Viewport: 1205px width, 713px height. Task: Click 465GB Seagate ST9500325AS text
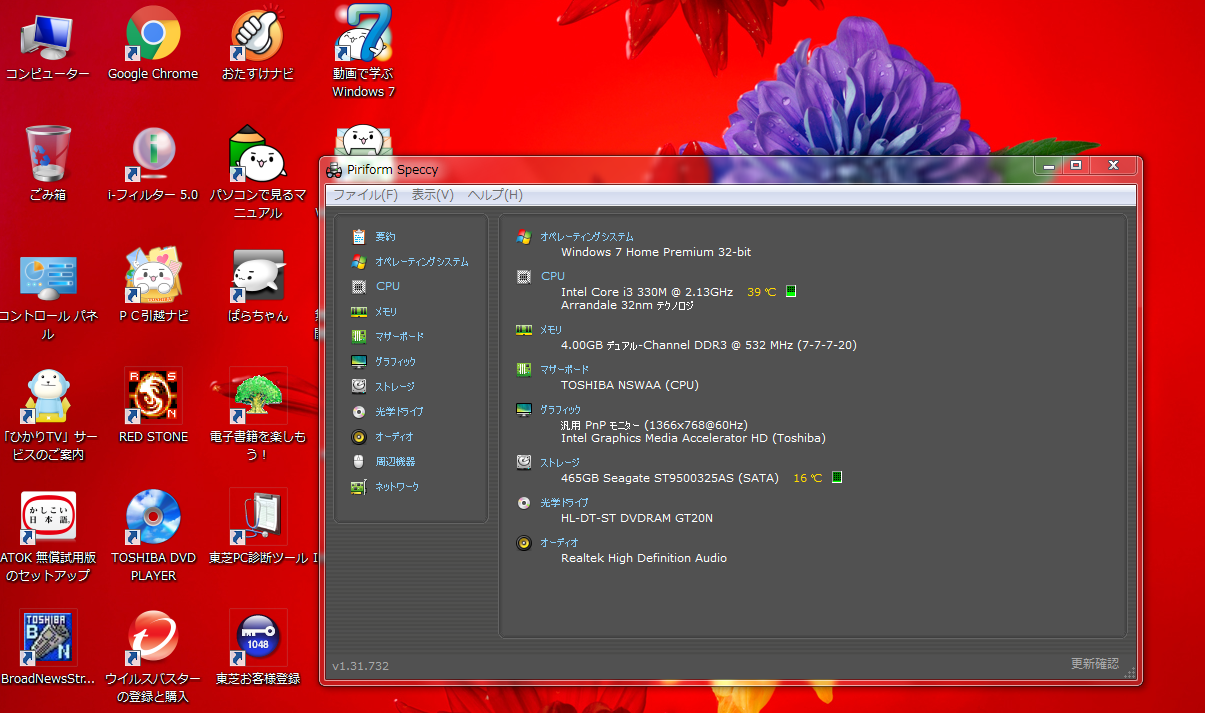point(670,478)
